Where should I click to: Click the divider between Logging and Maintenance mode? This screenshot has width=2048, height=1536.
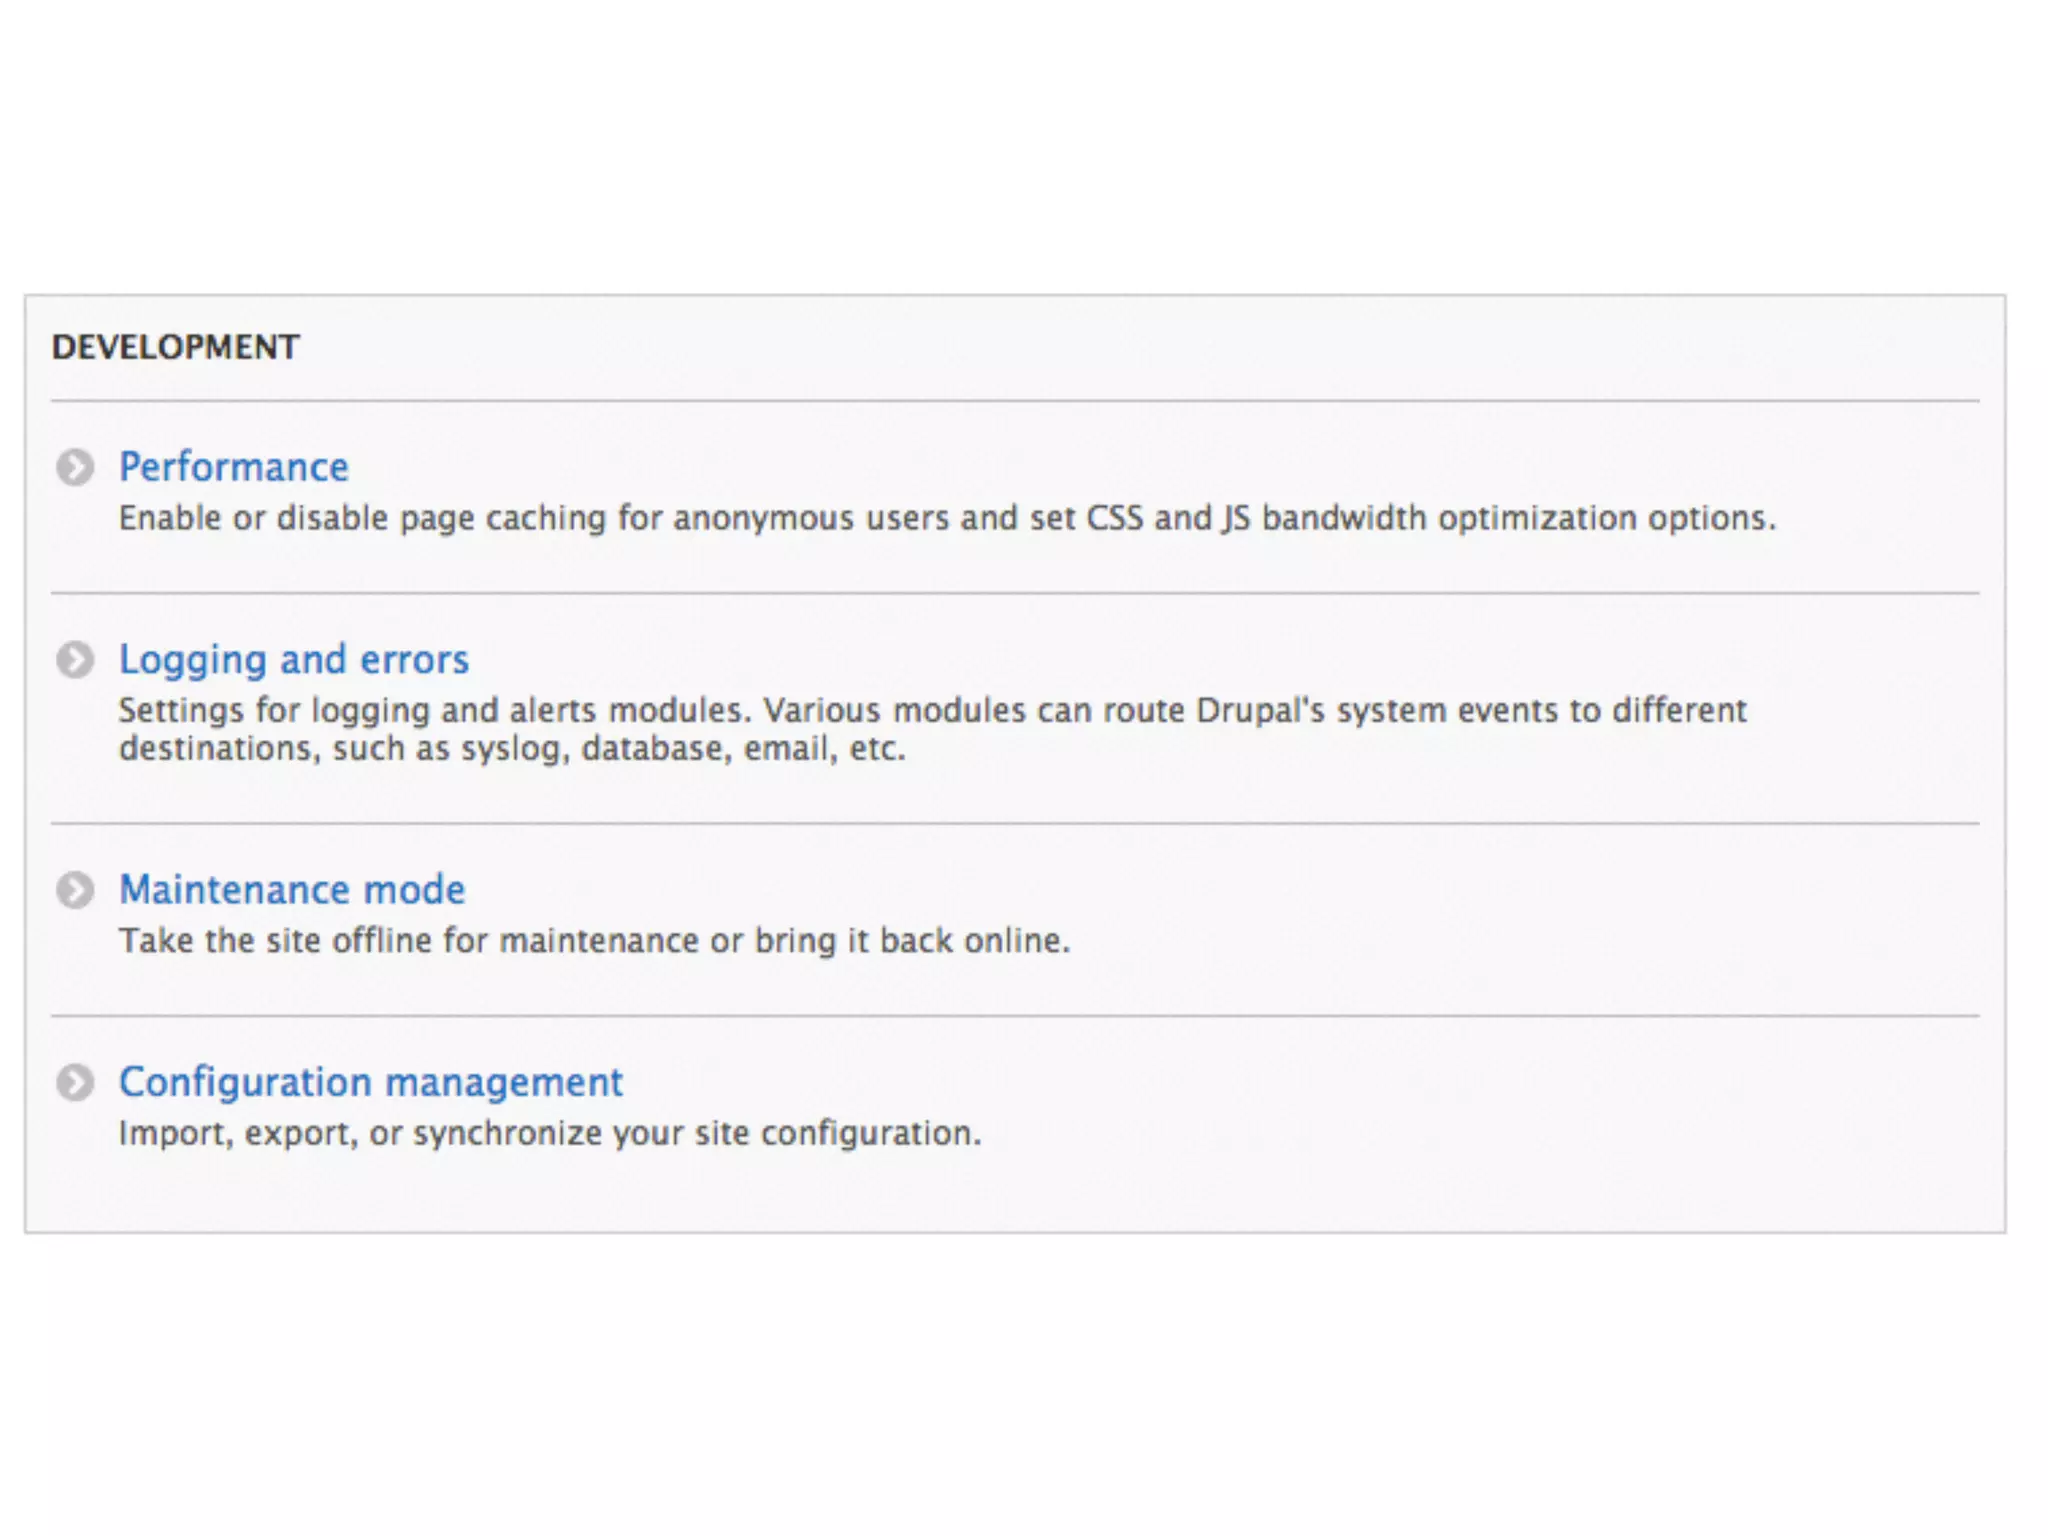click(1014, 824)
